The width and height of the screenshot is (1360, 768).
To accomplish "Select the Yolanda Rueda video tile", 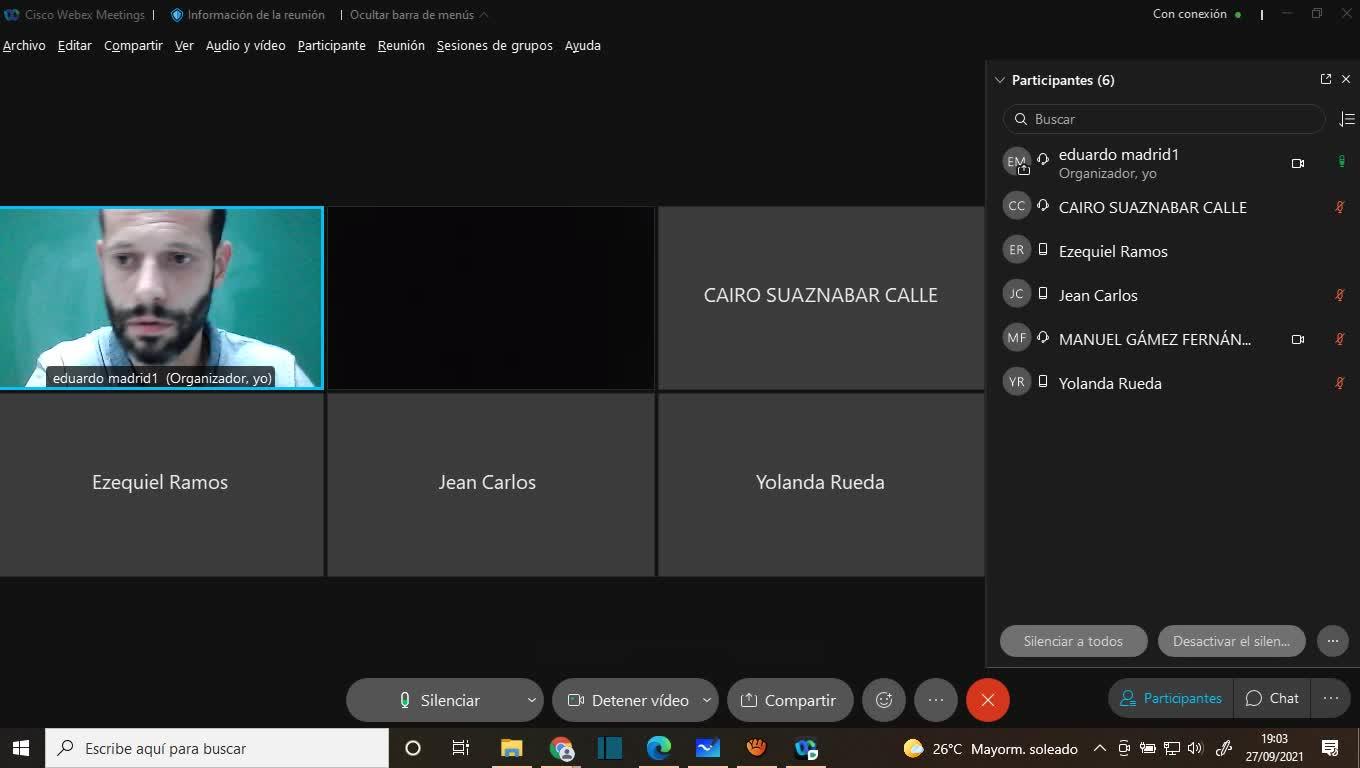I will coord(821,484).
